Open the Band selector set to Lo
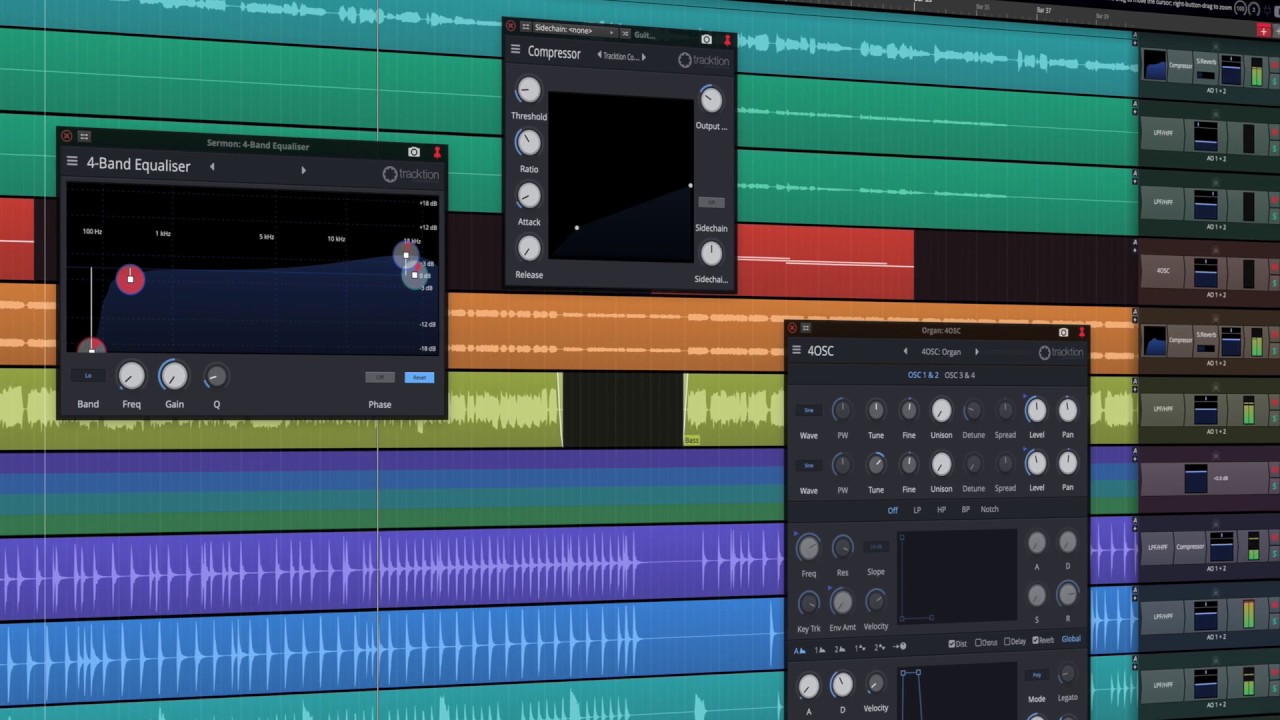The width and height of the screenshot is (1280, 720). pos(88,376)
